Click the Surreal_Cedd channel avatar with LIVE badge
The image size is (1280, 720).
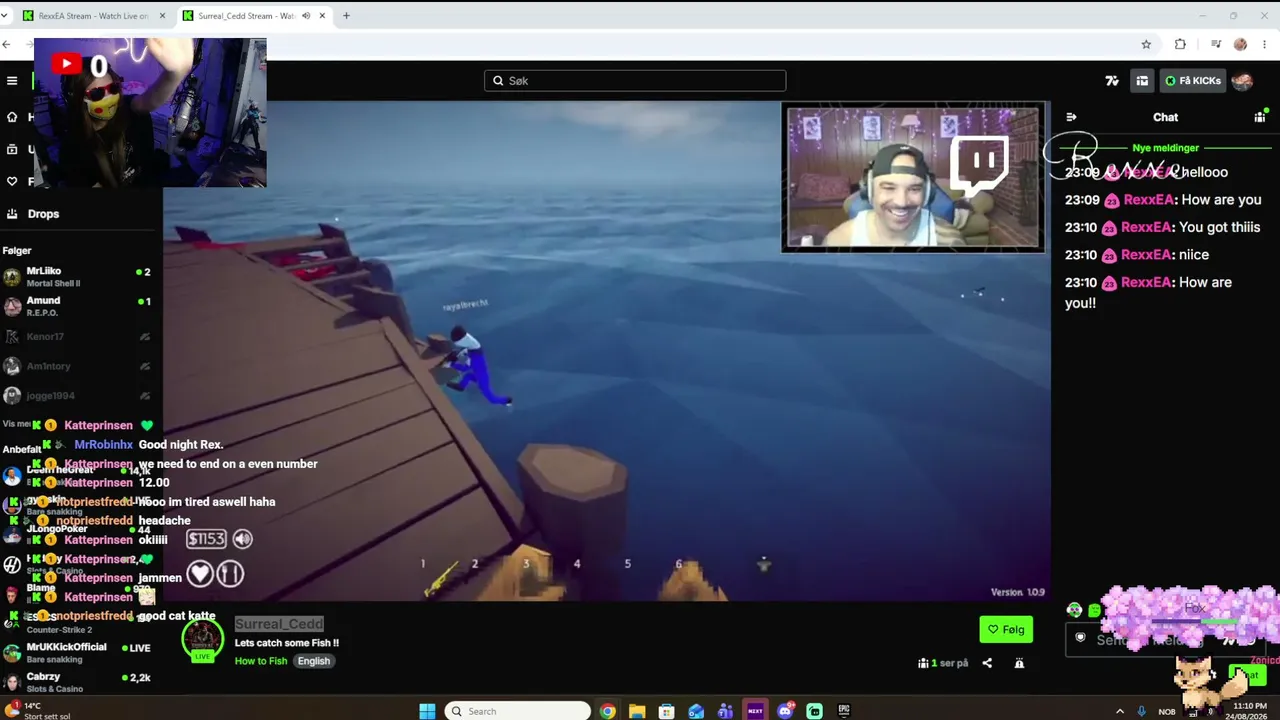pos(202,641)
